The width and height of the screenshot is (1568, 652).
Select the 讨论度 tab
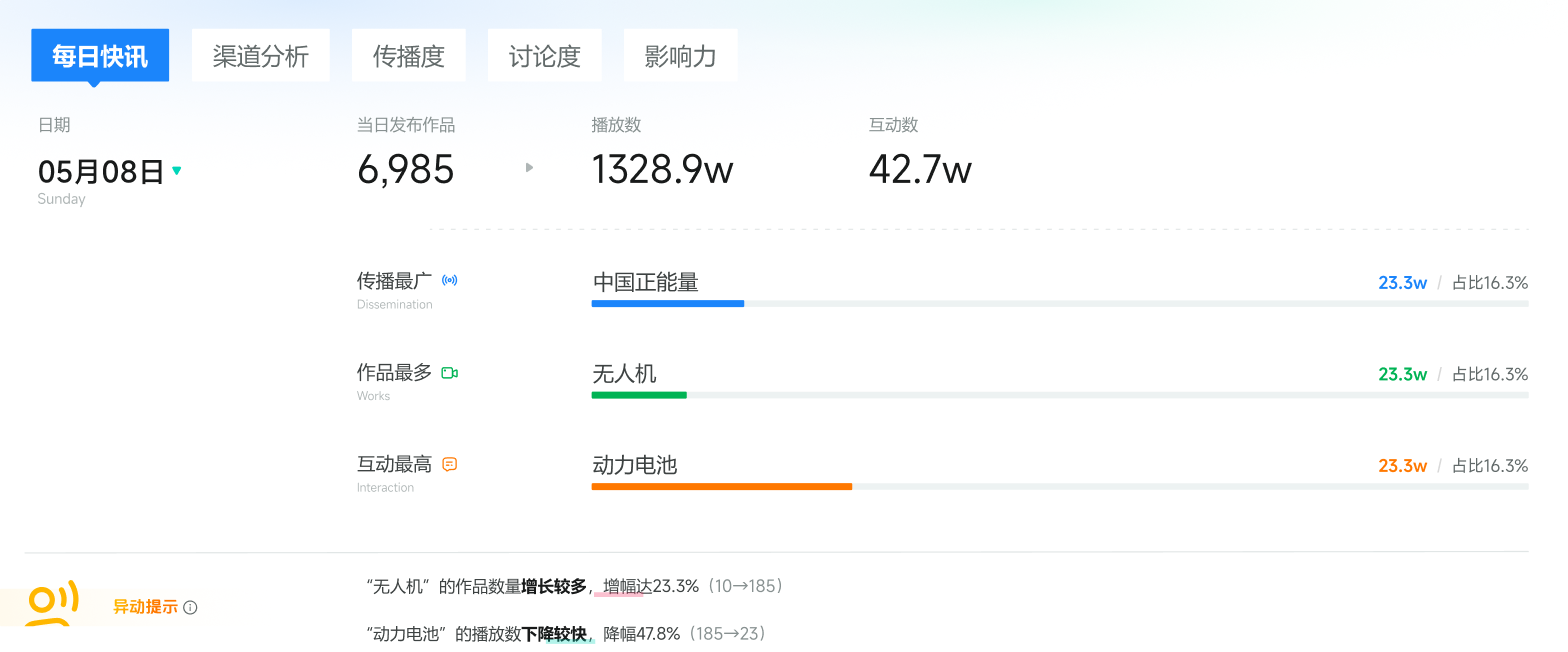pos(544,56)
